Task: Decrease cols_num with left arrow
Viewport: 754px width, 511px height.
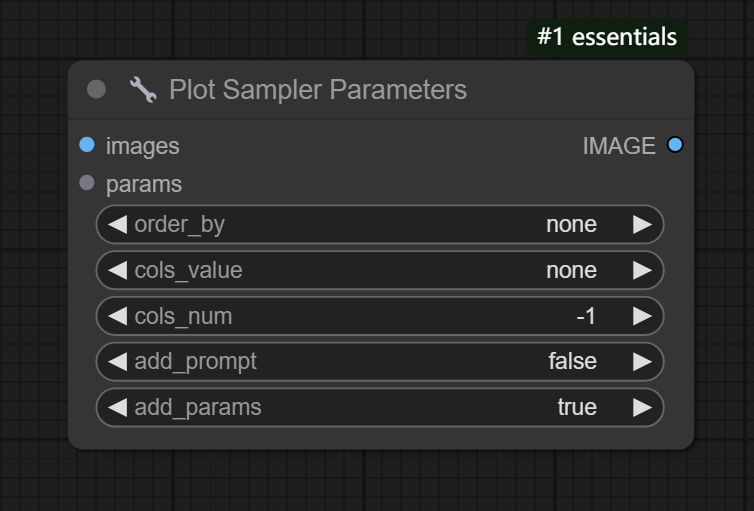Action: pos(118,316)
